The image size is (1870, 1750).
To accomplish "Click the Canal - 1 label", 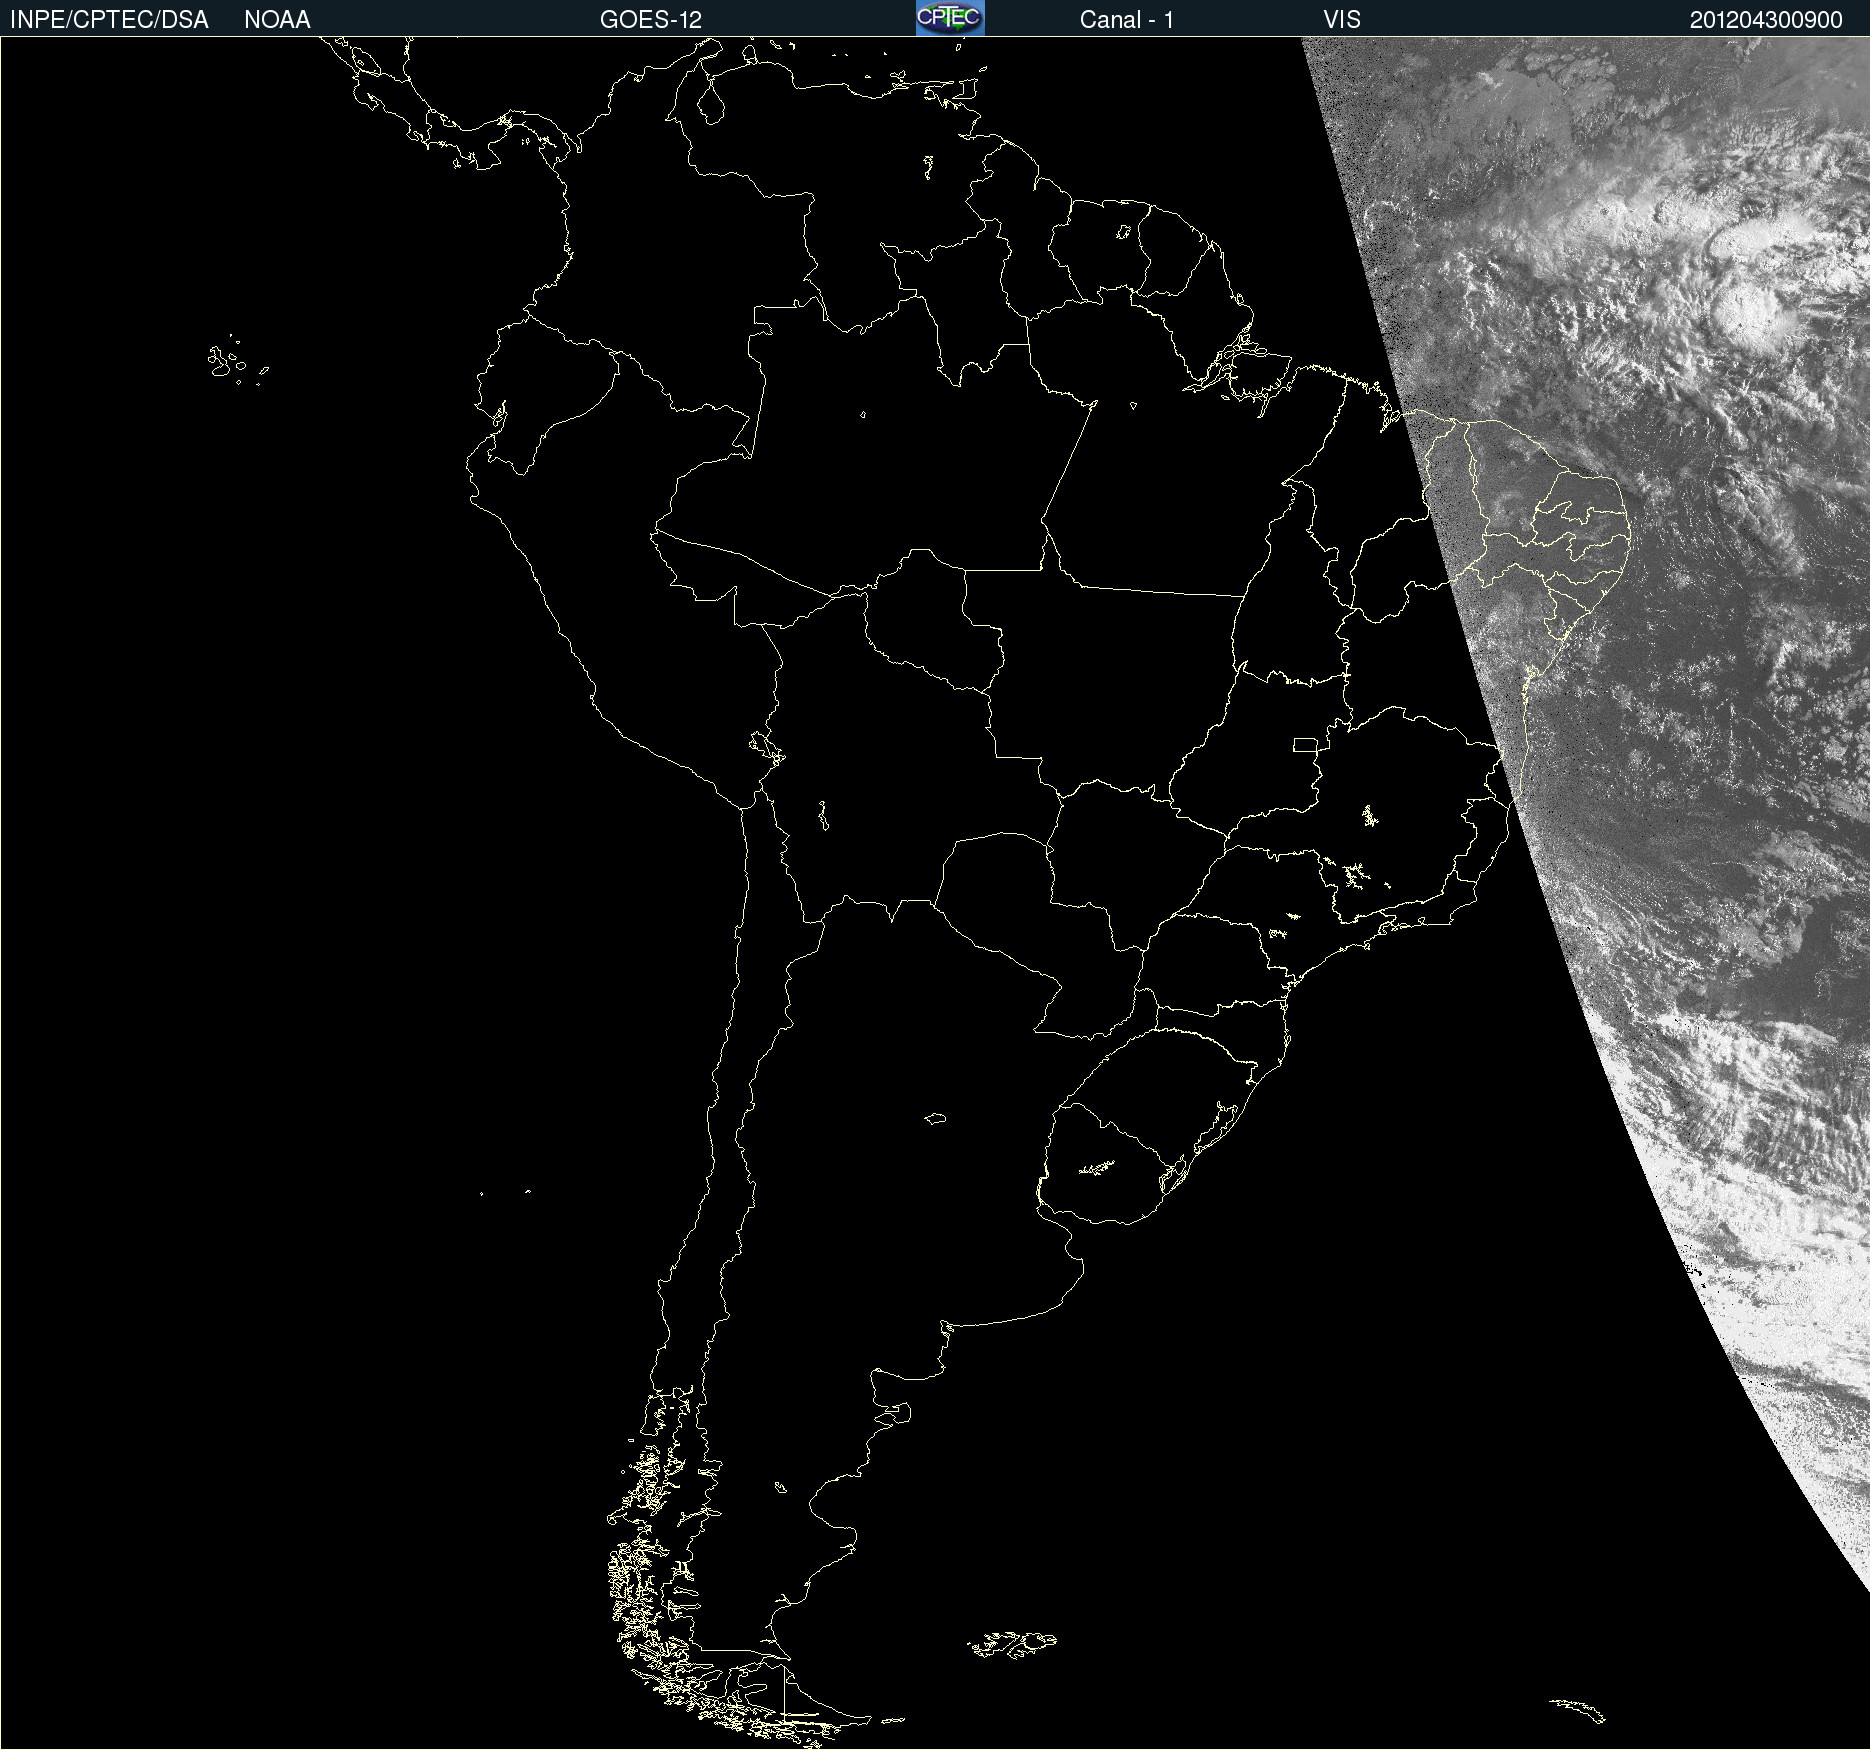I will 1127,20.
